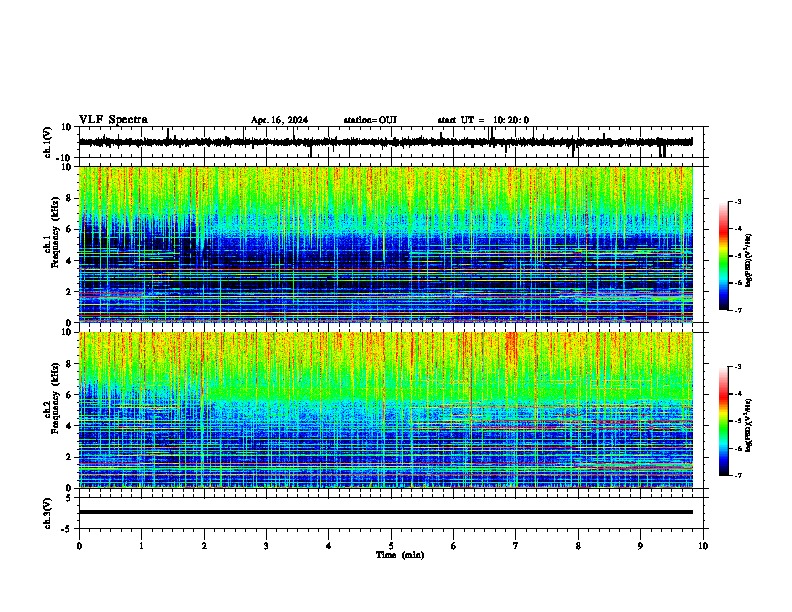The image size is (792, 612).
Task: Click time axis tick label "6"
Action: point(454,546)
